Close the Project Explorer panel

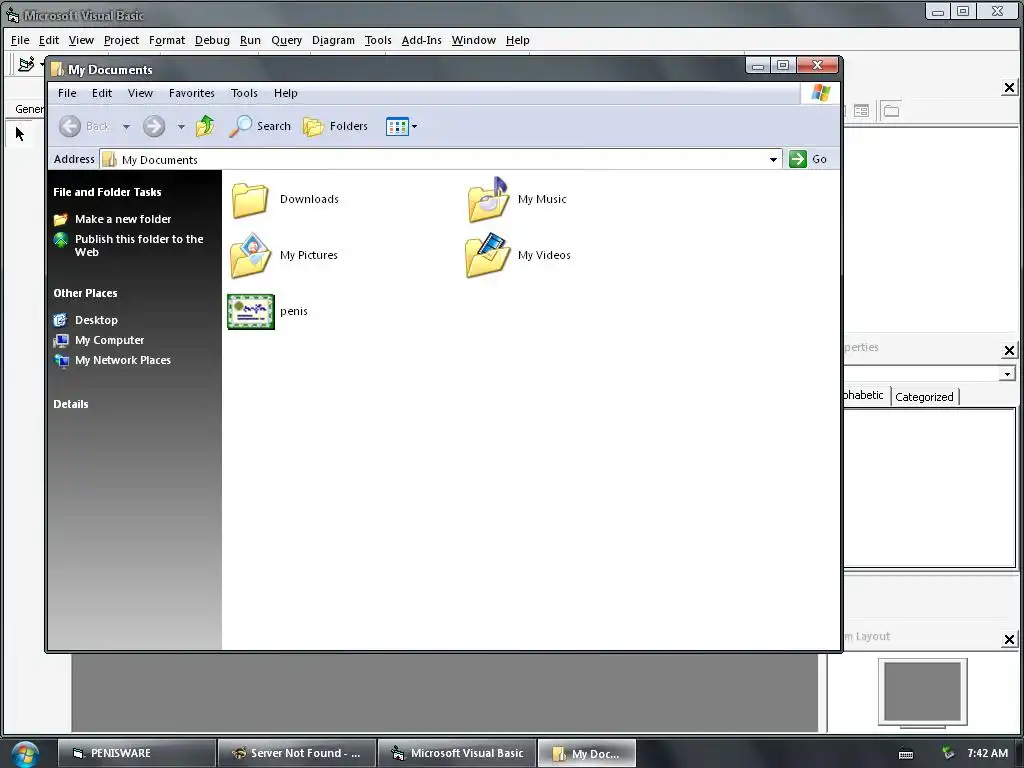[x=1009, y=88]
